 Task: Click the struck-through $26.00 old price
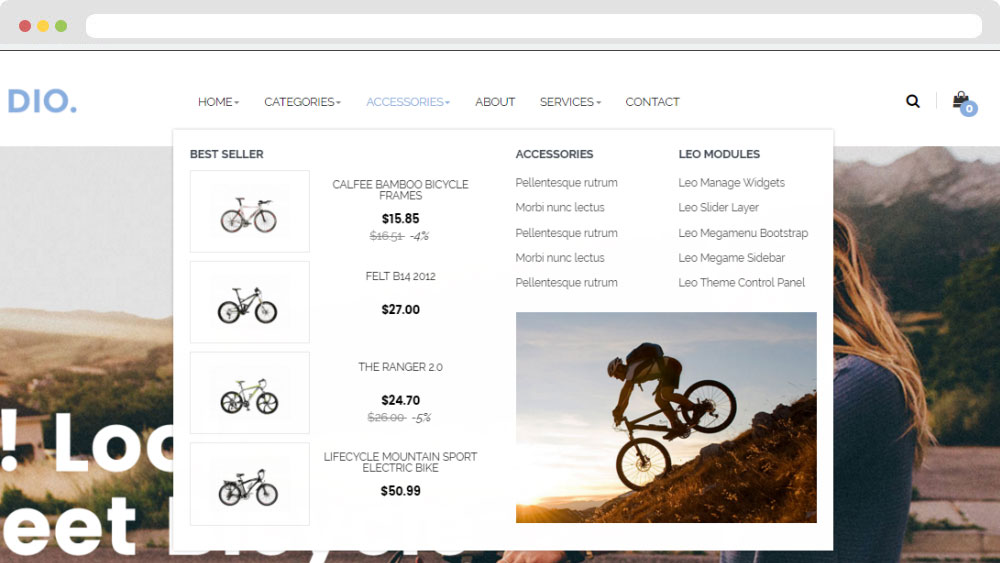pos(386,418)
